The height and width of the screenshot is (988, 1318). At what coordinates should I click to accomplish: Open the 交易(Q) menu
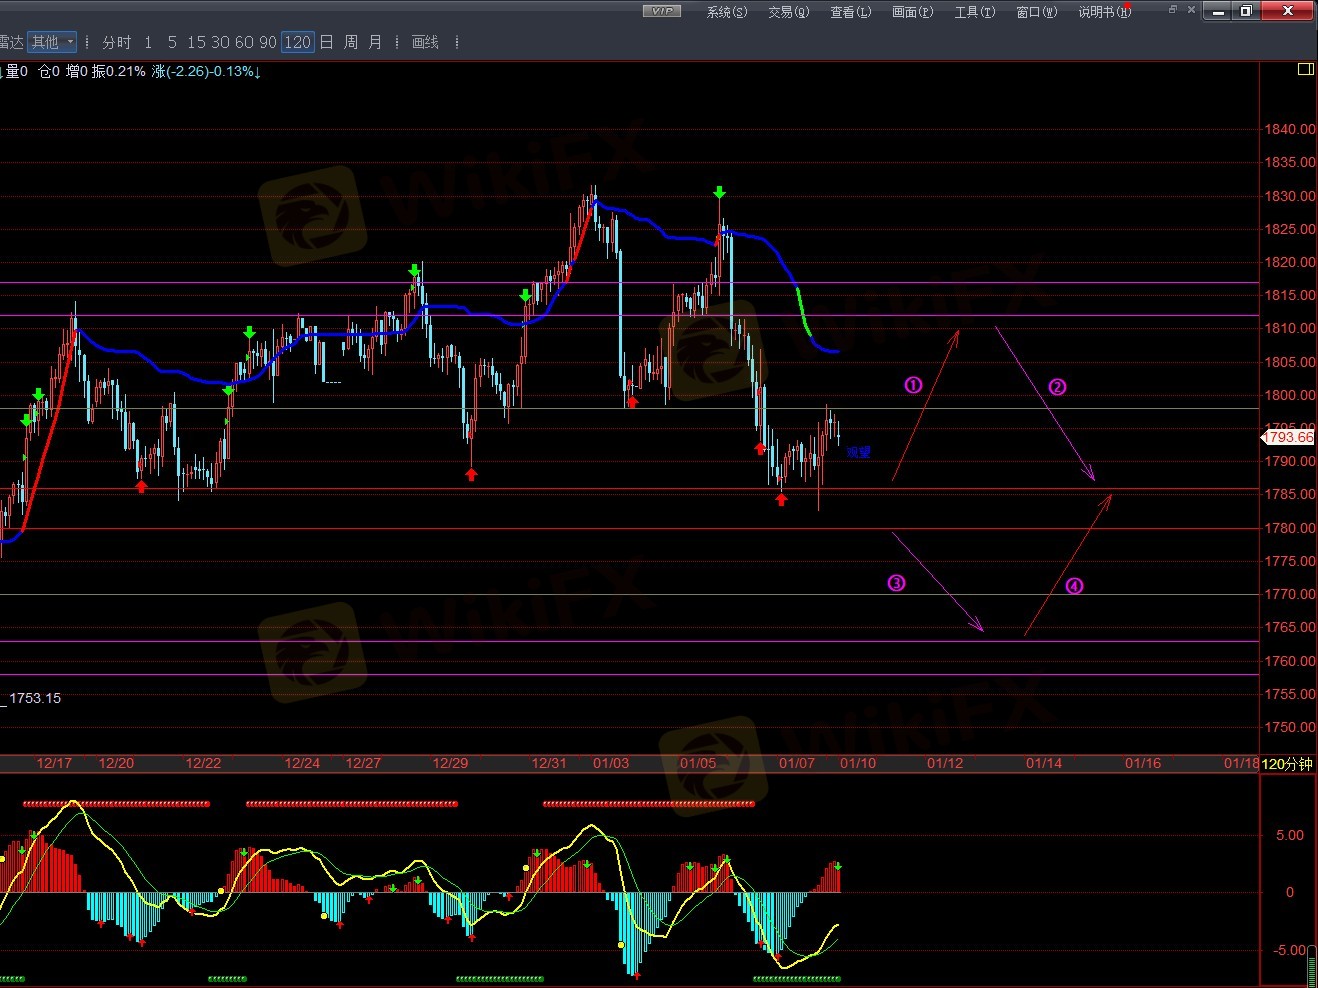[x=788, y=12]
